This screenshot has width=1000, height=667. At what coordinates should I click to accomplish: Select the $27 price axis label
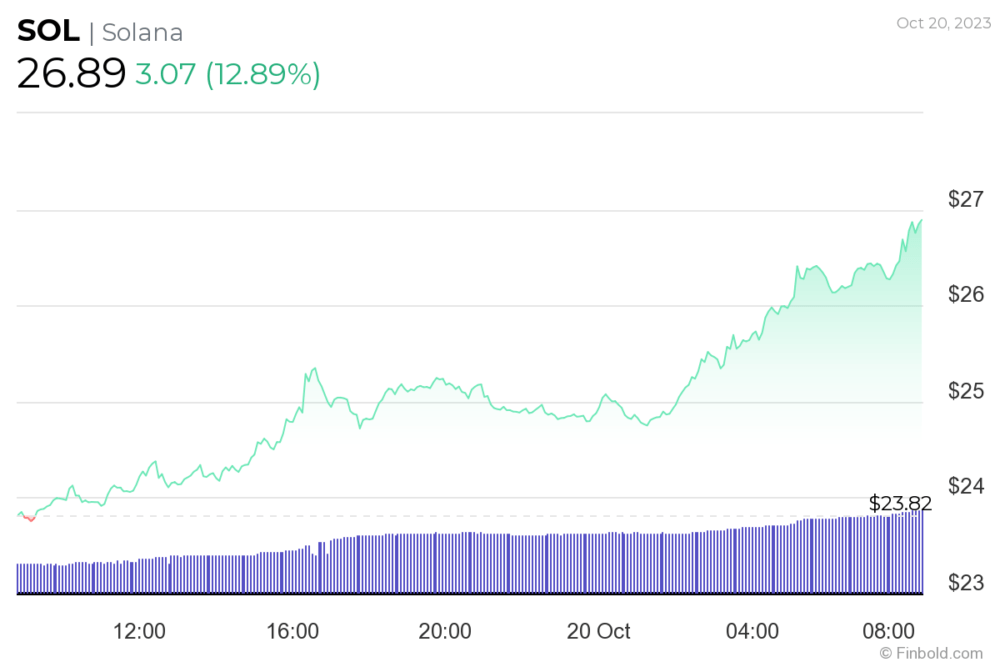[966, 199]
